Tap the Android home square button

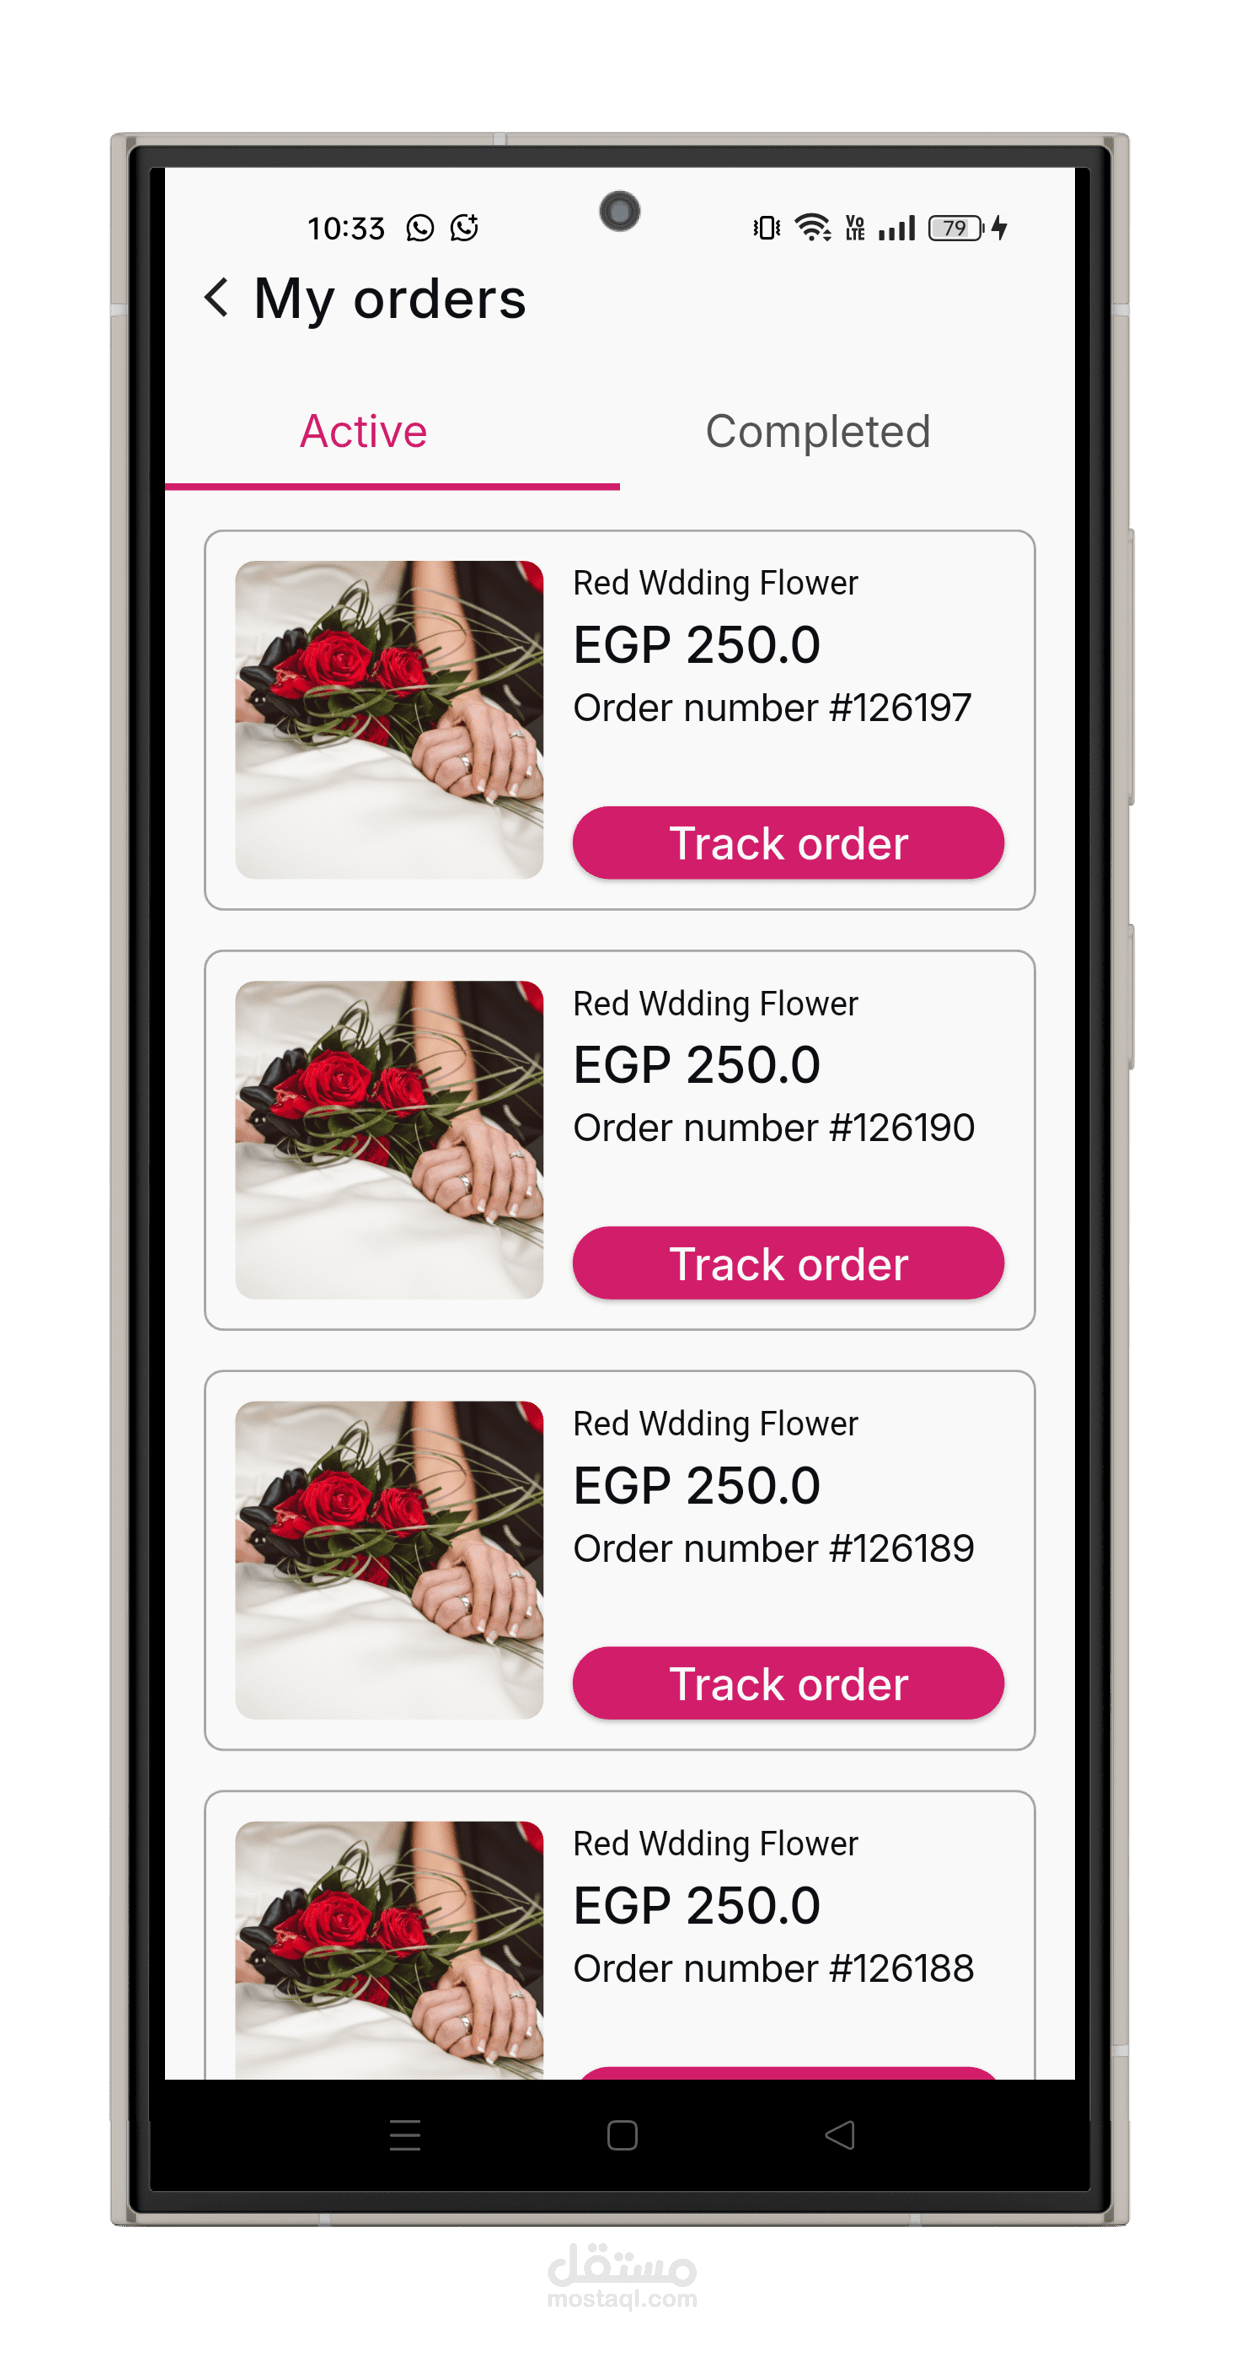coord(622,2135)
